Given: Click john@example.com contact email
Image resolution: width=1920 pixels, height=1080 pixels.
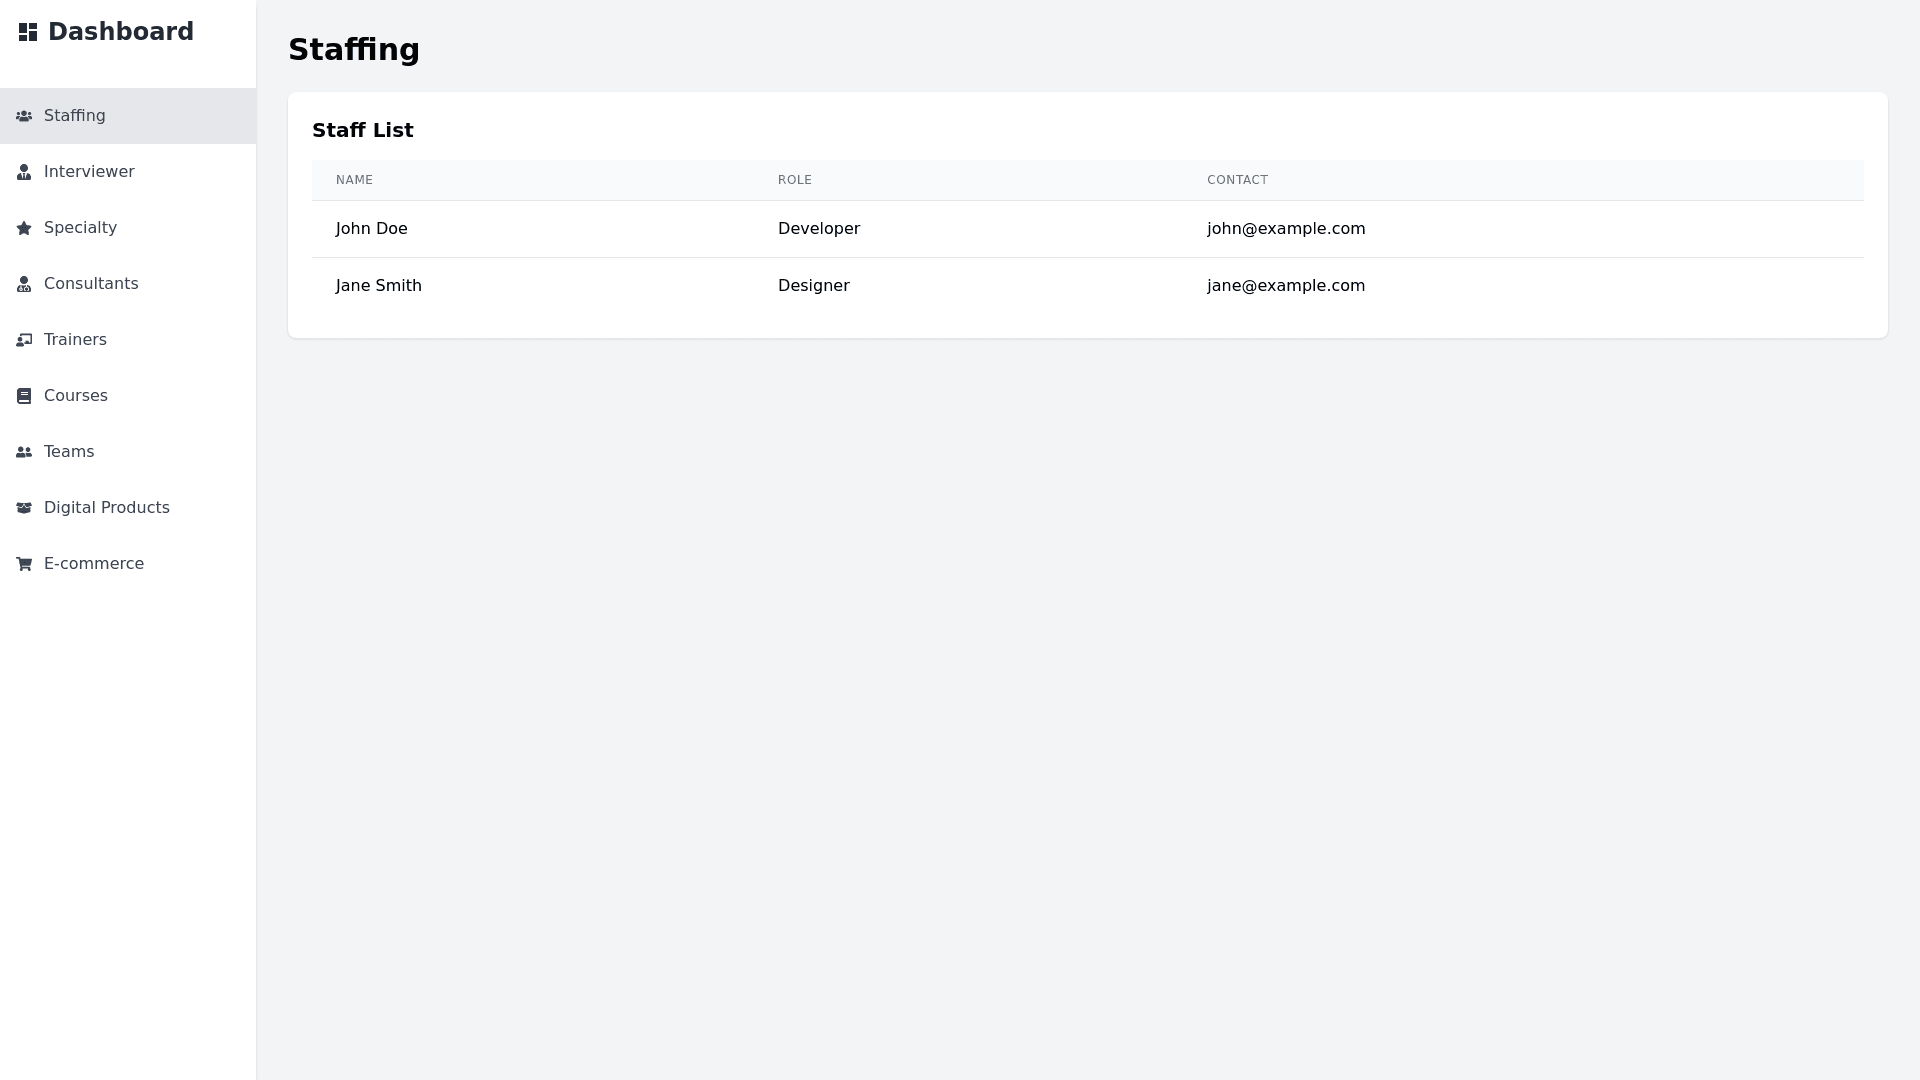Looking at the screenshot, I should [1285, 229].
